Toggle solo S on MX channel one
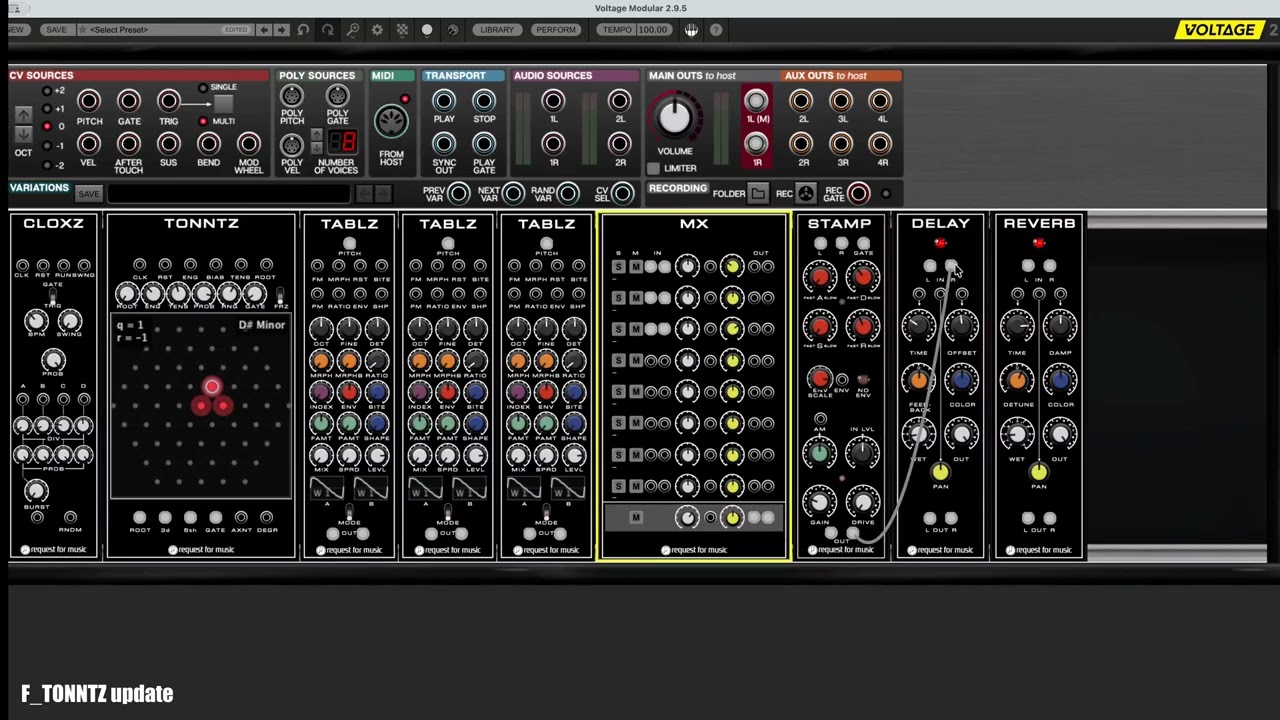This screenshot has width=1280, height=720. coord(619,267)
